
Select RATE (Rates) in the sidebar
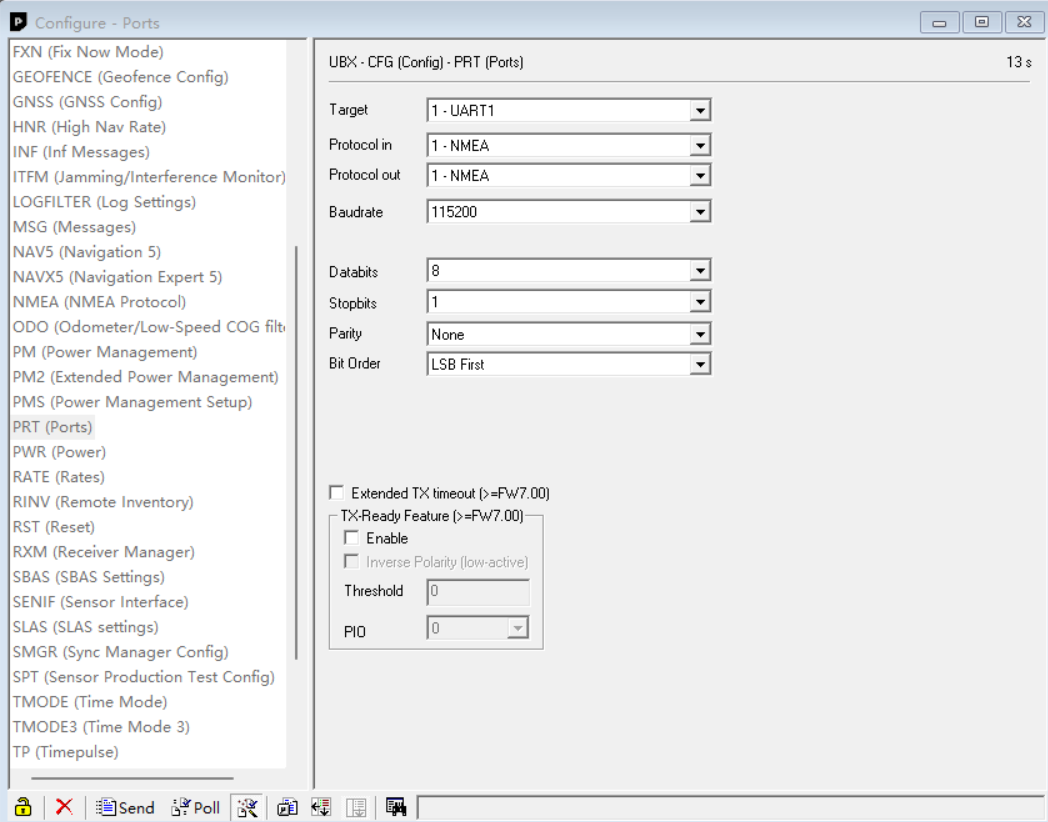tap(58, 476)
